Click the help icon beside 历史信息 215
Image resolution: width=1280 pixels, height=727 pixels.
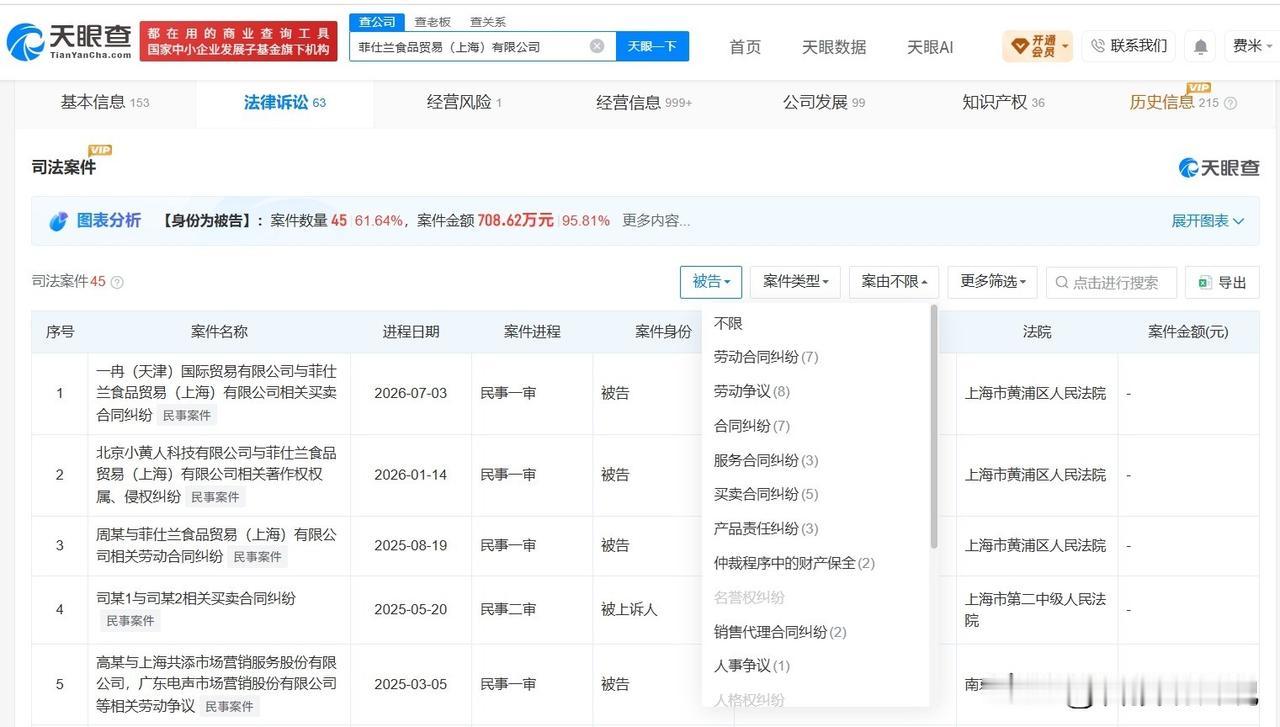point(1230,103)
